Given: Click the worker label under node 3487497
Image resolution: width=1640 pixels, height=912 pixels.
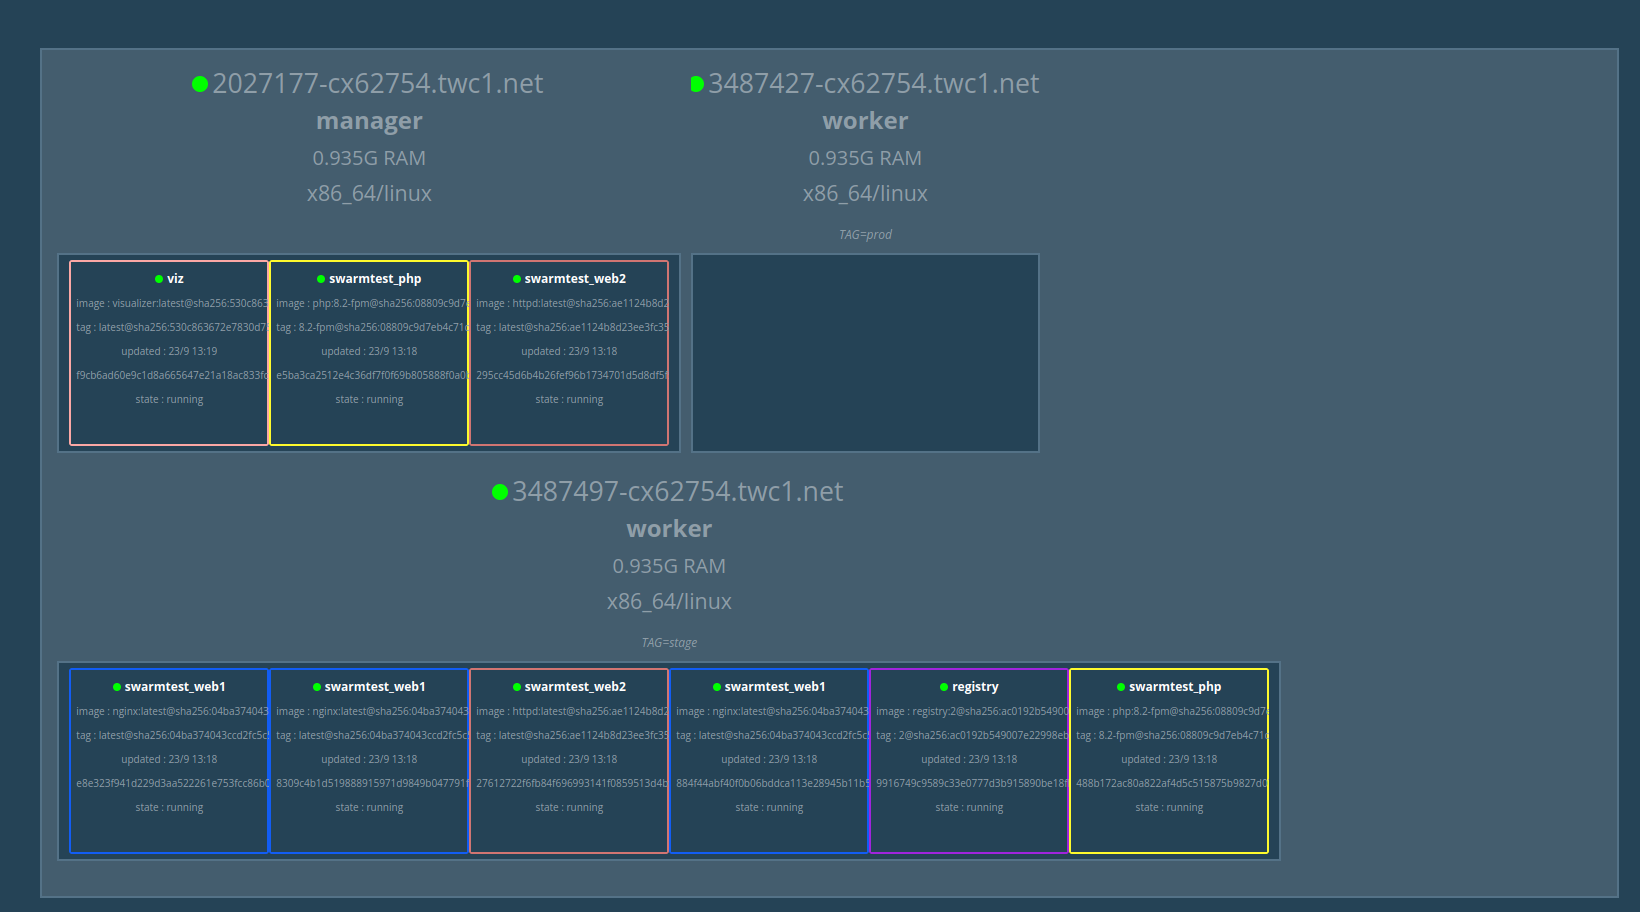Looking at the screenshot, I should [669, 529].
